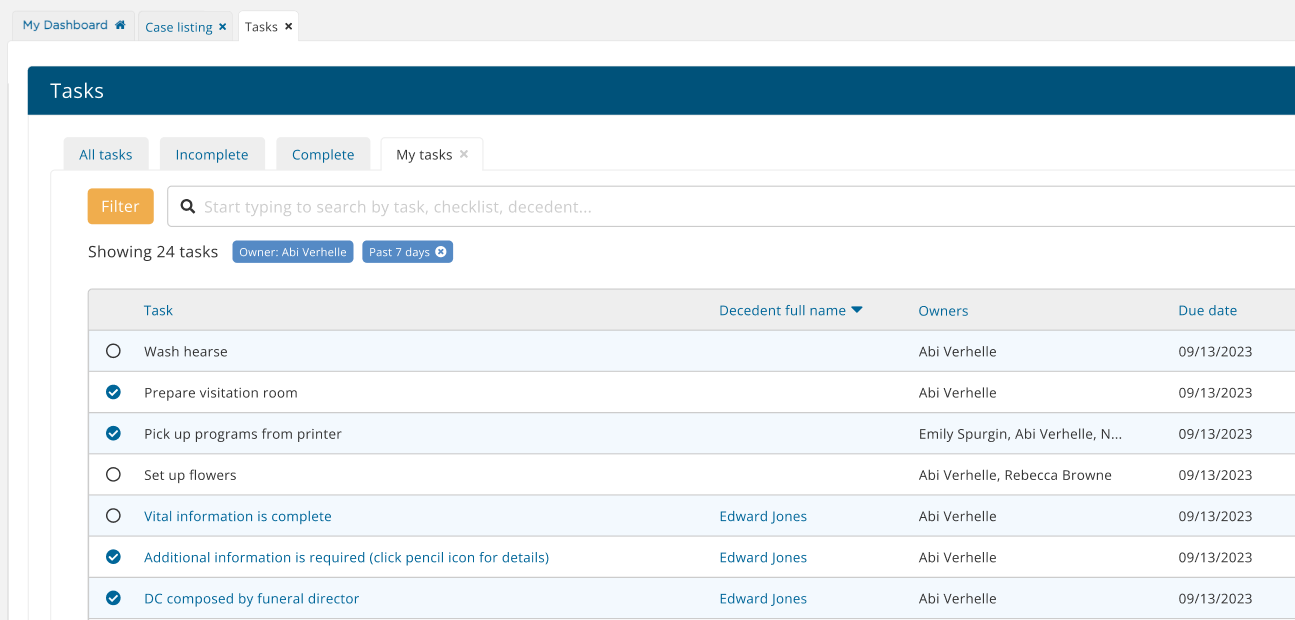Sort tasks by Due date column
Screen dimensions: 1295x620
pyautogui.click(x=1207, y=310)
